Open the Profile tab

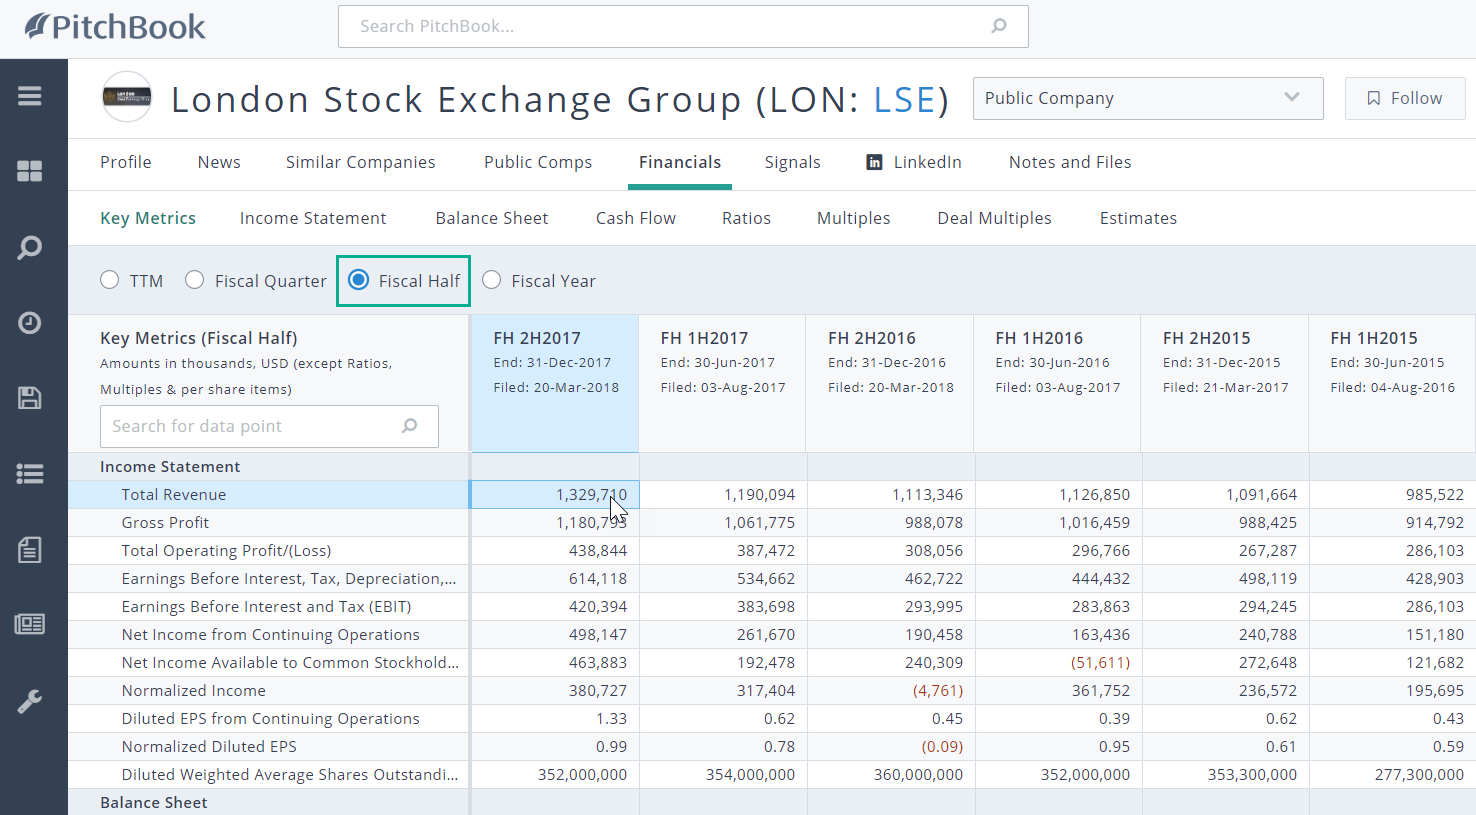pos(126,162)
